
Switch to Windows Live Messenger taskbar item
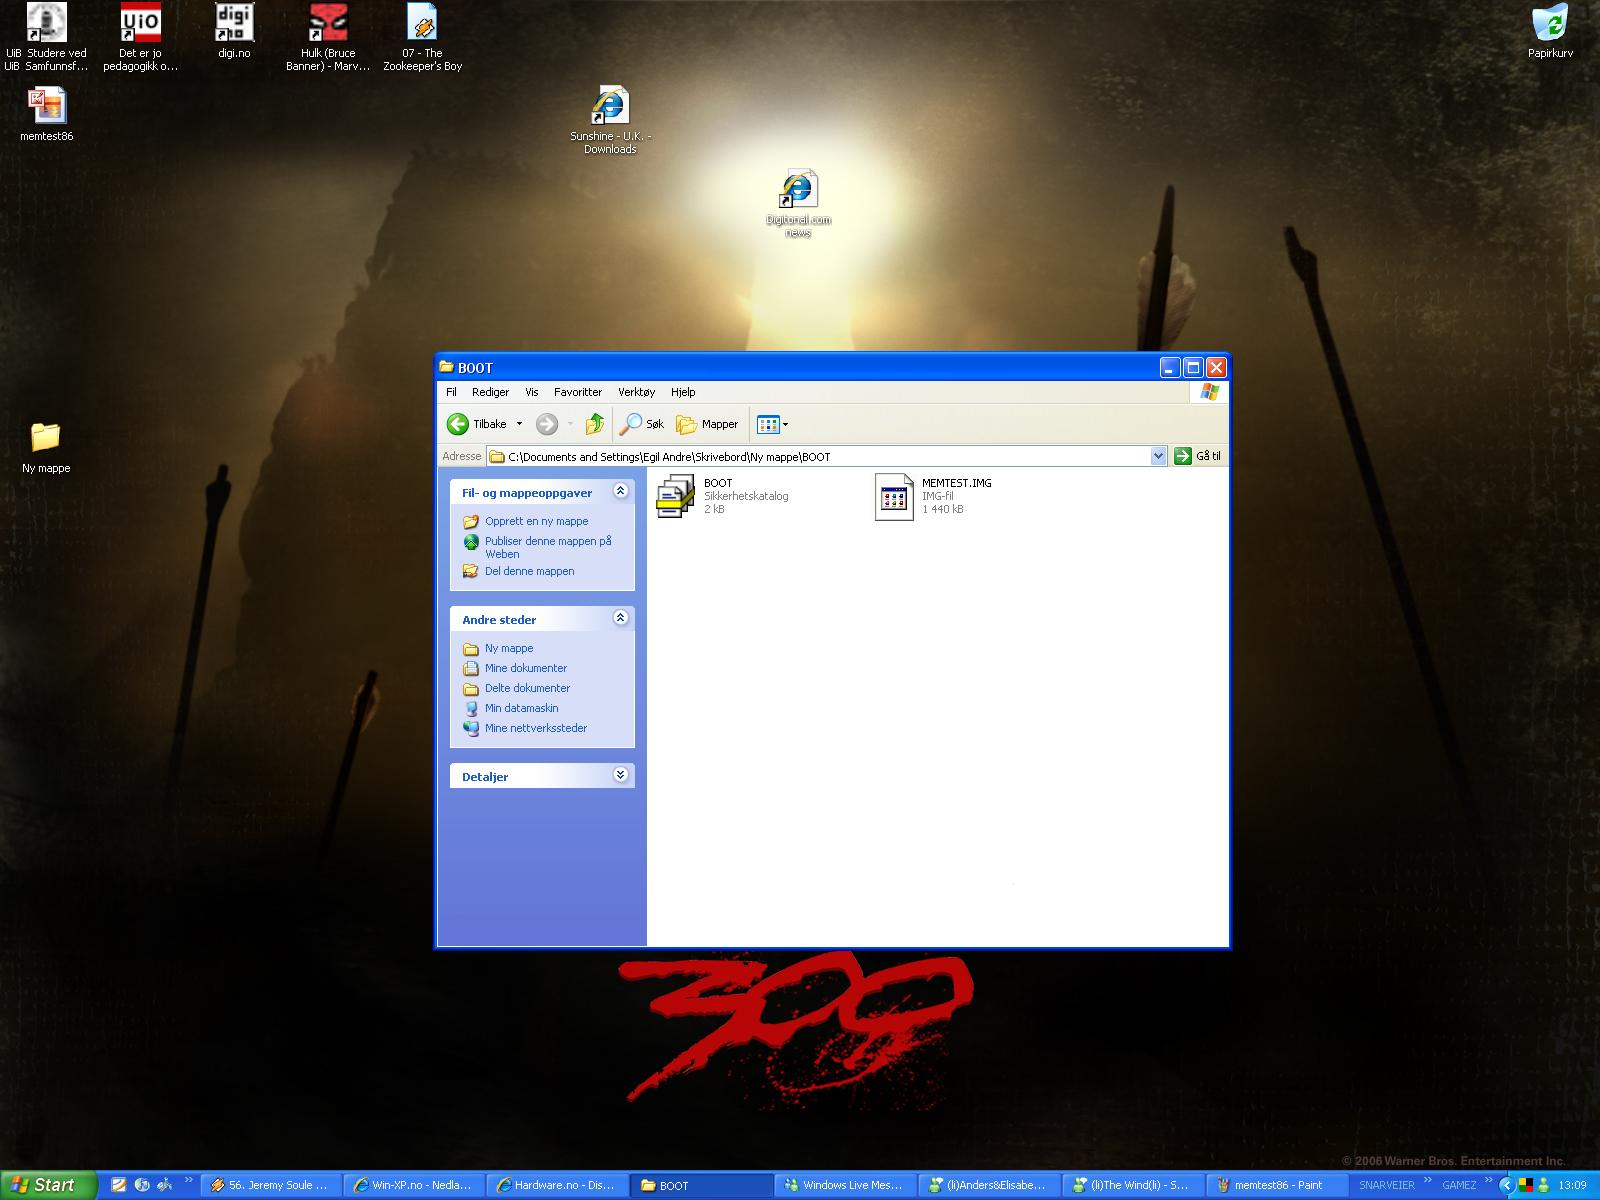point(846,1185)
